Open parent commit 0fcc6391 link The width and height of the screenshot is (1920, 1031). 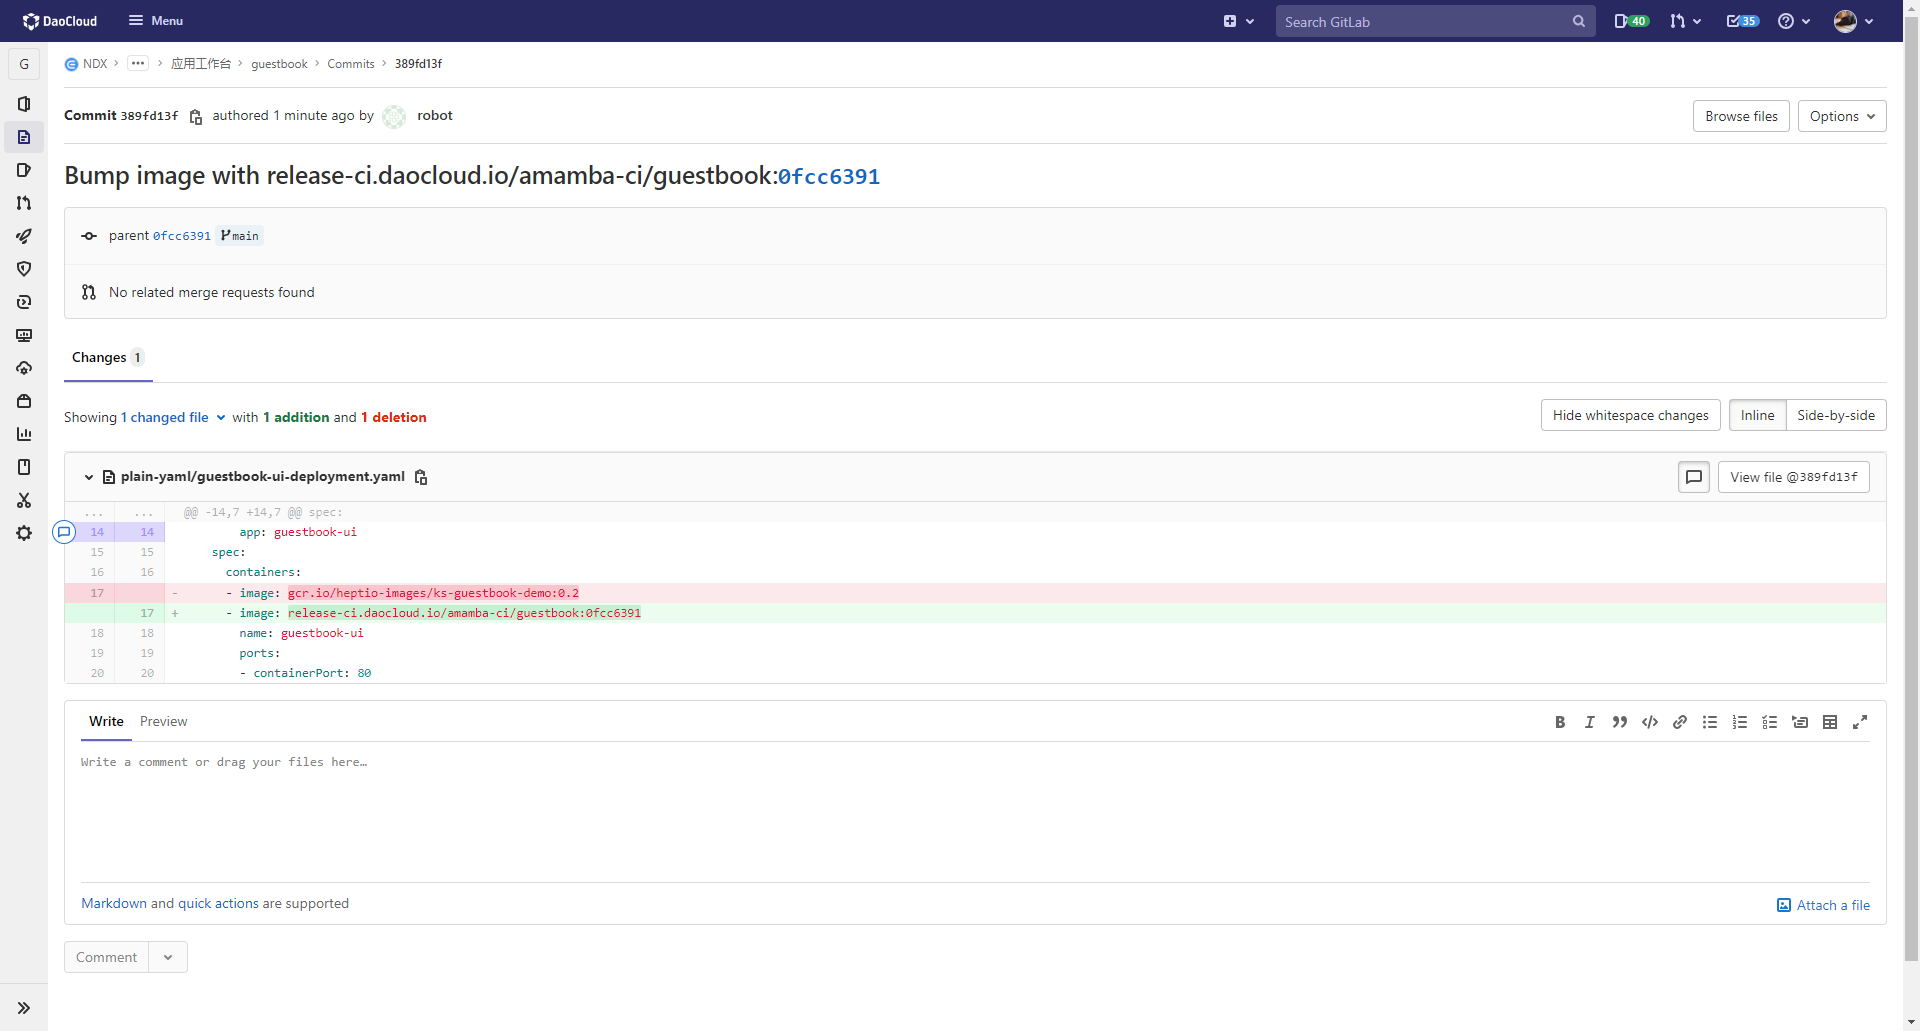pos(181,236)
